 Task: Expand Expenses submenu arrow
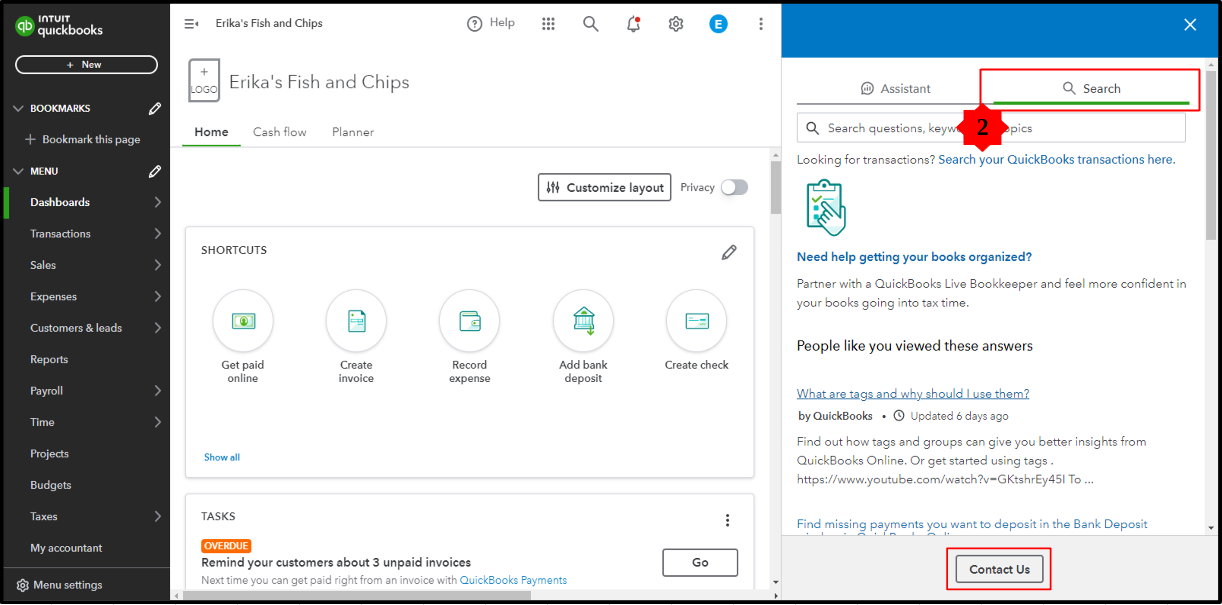[x=158, y=296]
